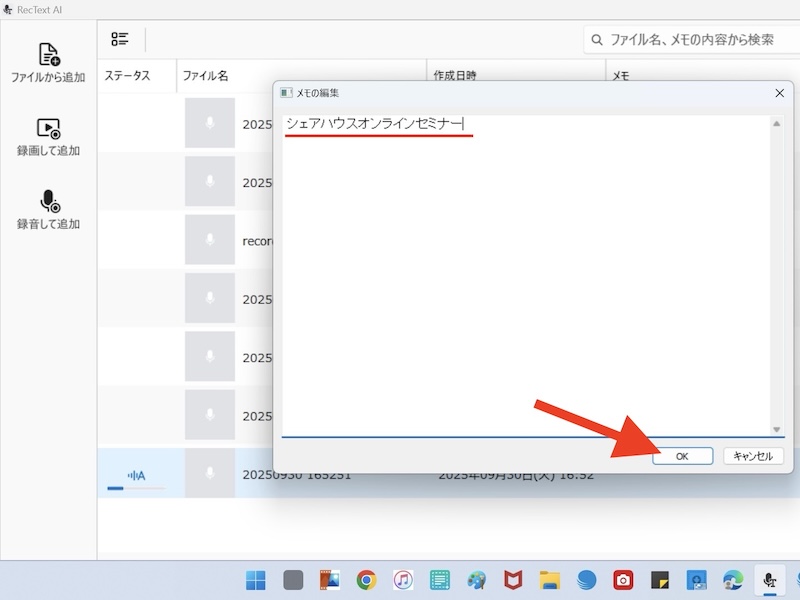Click the 録音して追加 microphone icon

[48, 201]
